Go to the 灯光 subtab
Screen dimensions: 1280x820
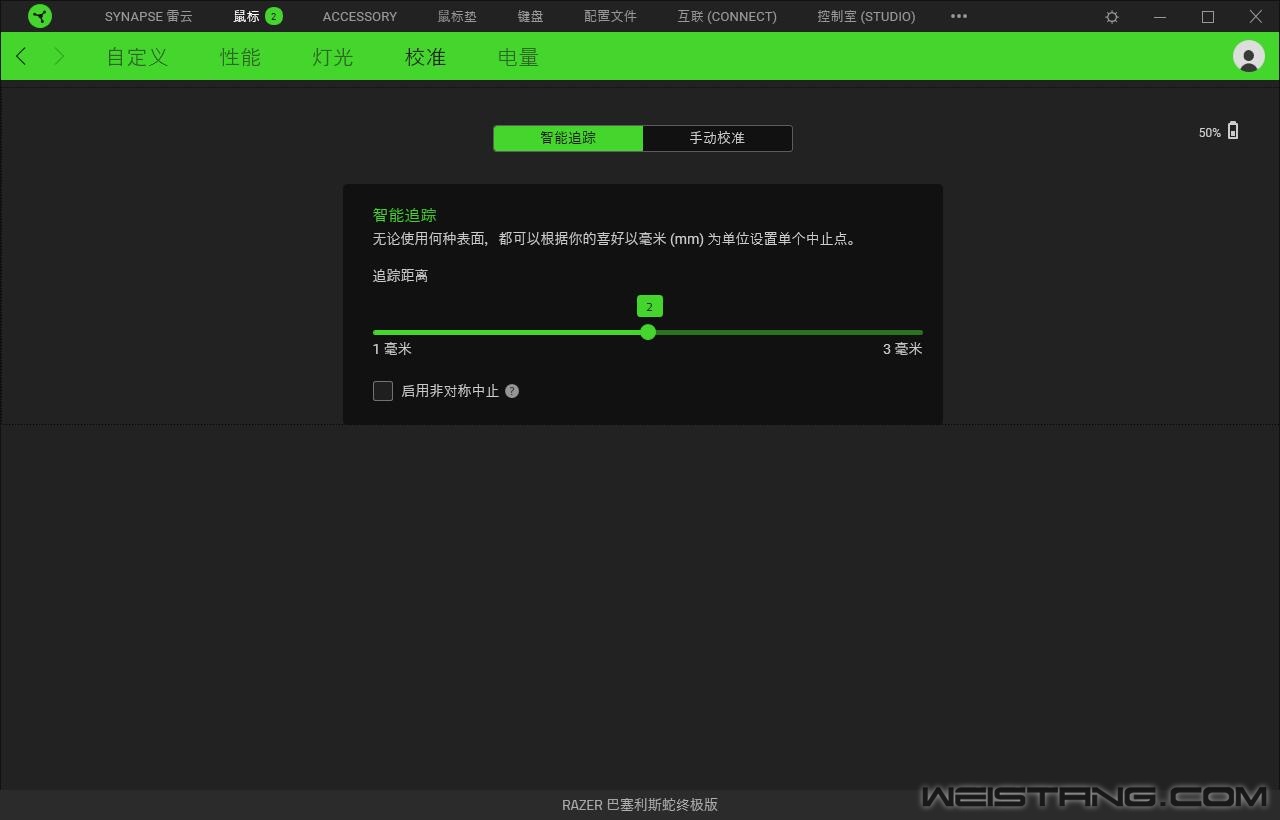click(x=332, y=57)
